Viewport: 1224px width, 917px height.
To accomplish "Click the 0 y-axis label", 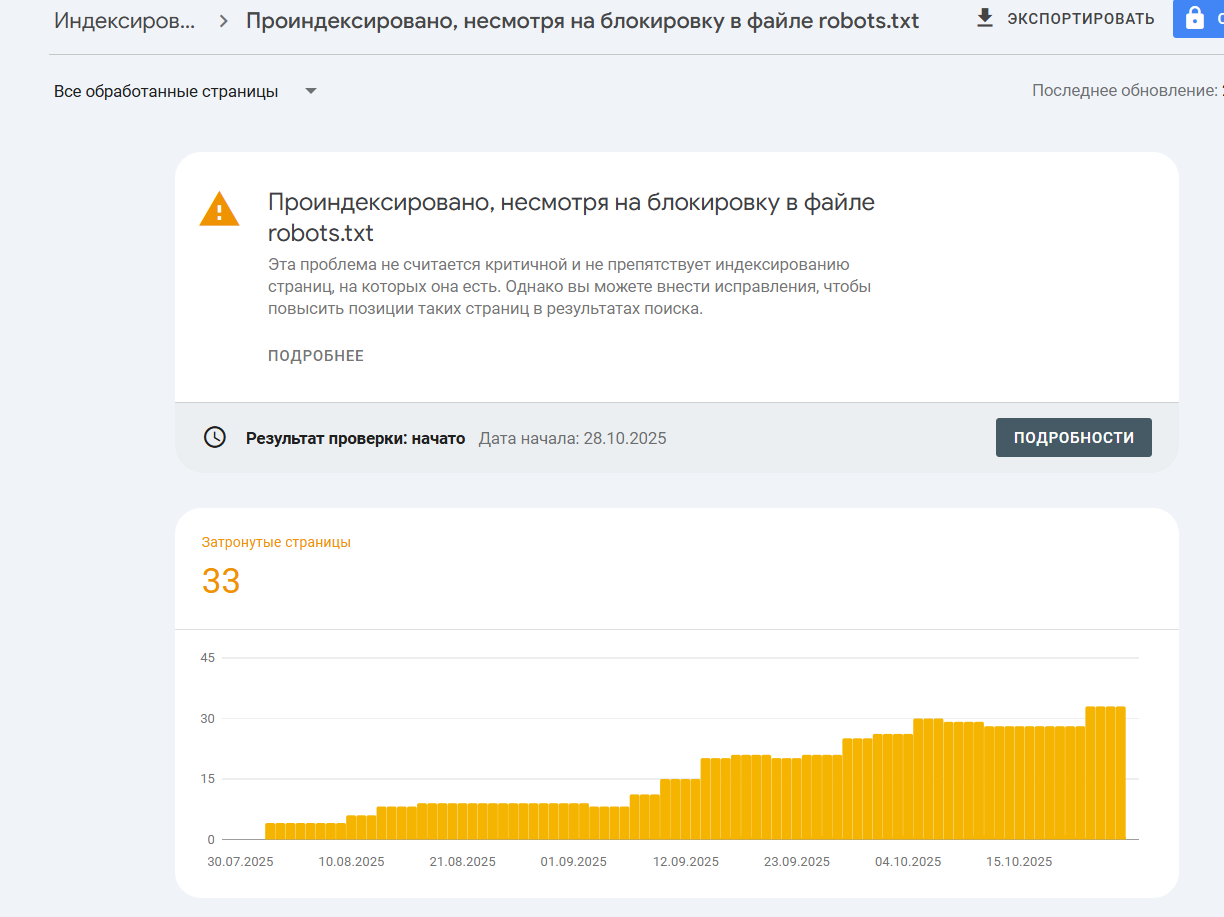I will (x=211, y=840).
